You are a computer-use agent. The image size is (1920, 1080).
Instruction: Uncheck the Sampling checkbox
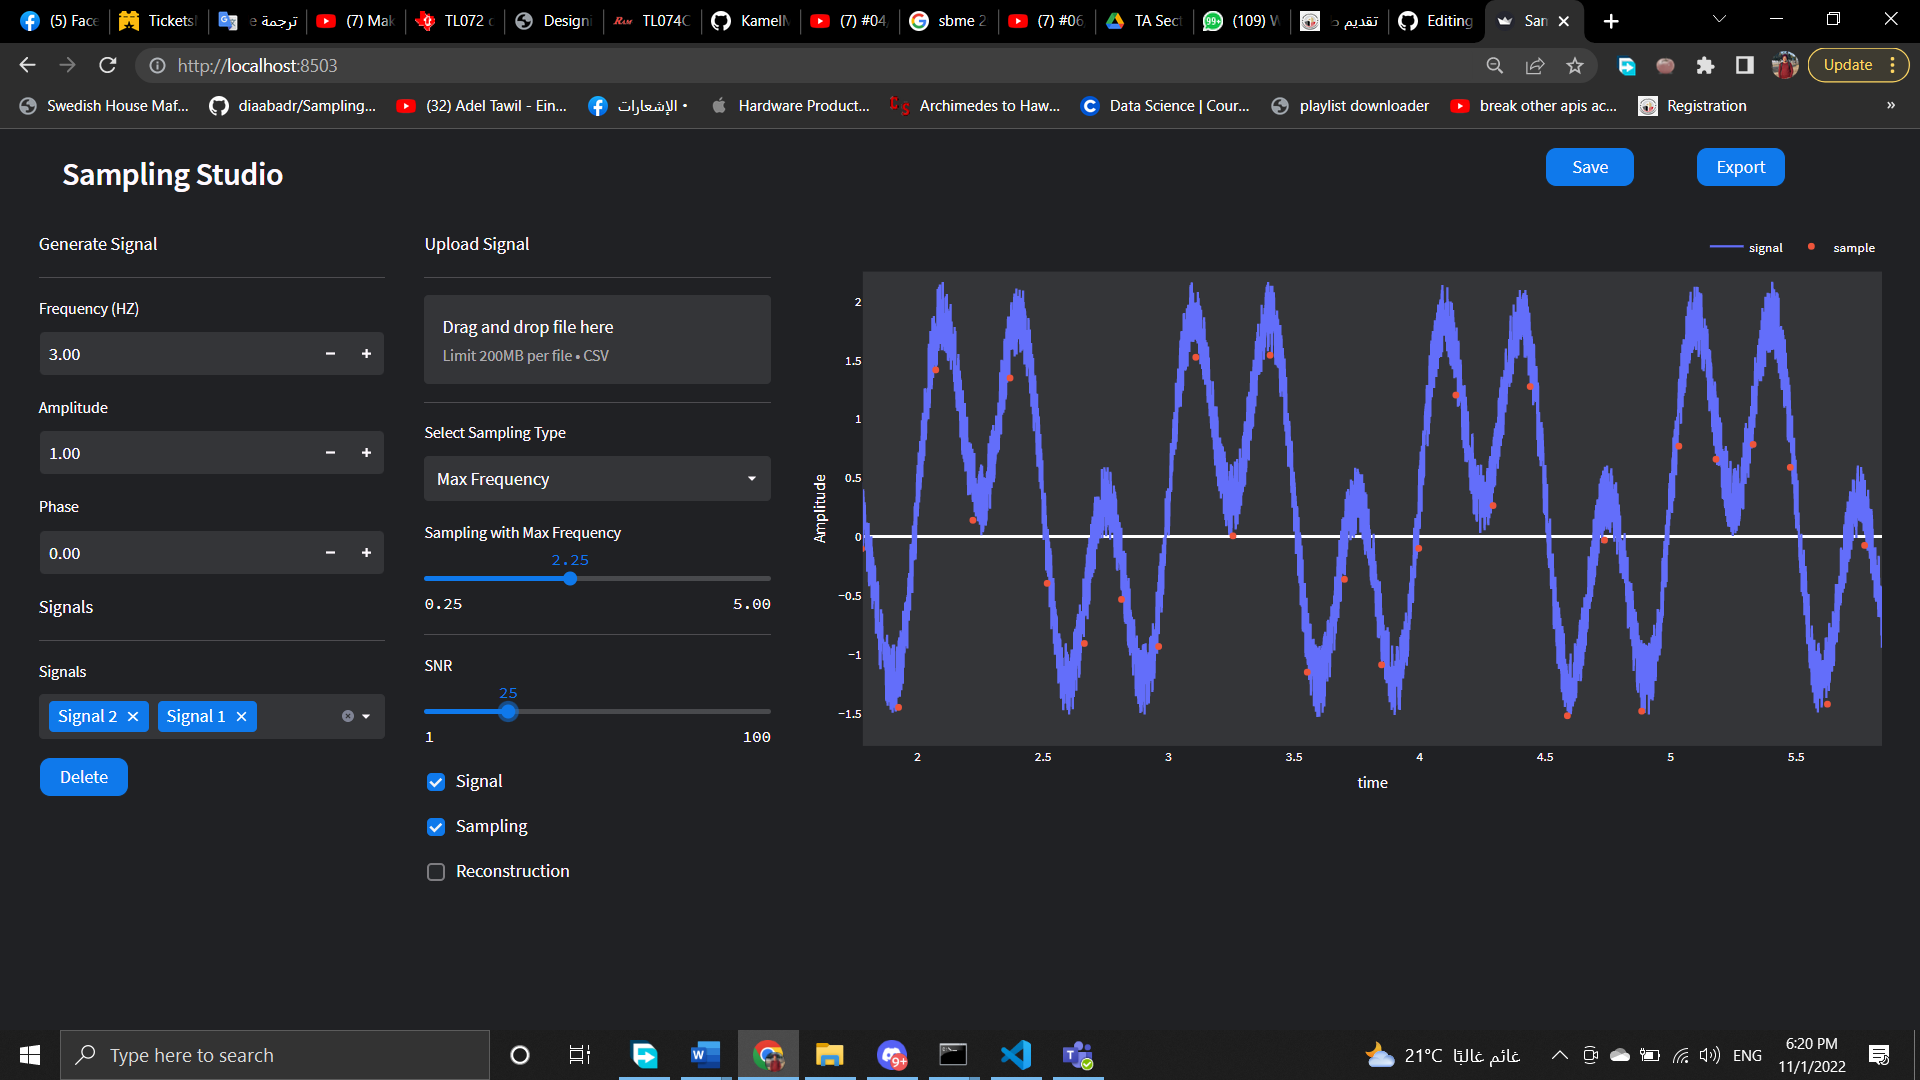436,827
